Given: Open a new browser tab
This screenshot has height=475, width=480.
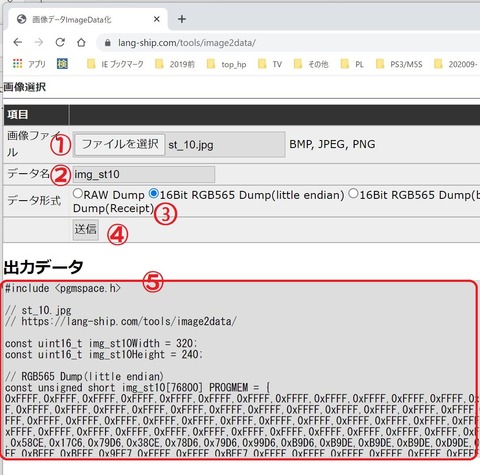Looking at the screenshot, I should point(182,19).
